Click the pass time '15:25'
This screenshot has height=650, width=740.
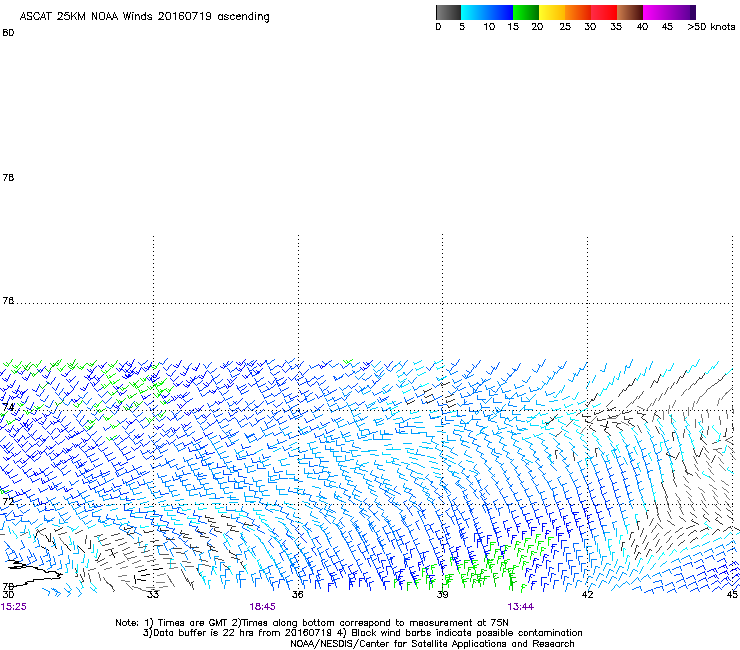[x=14, y=607]
